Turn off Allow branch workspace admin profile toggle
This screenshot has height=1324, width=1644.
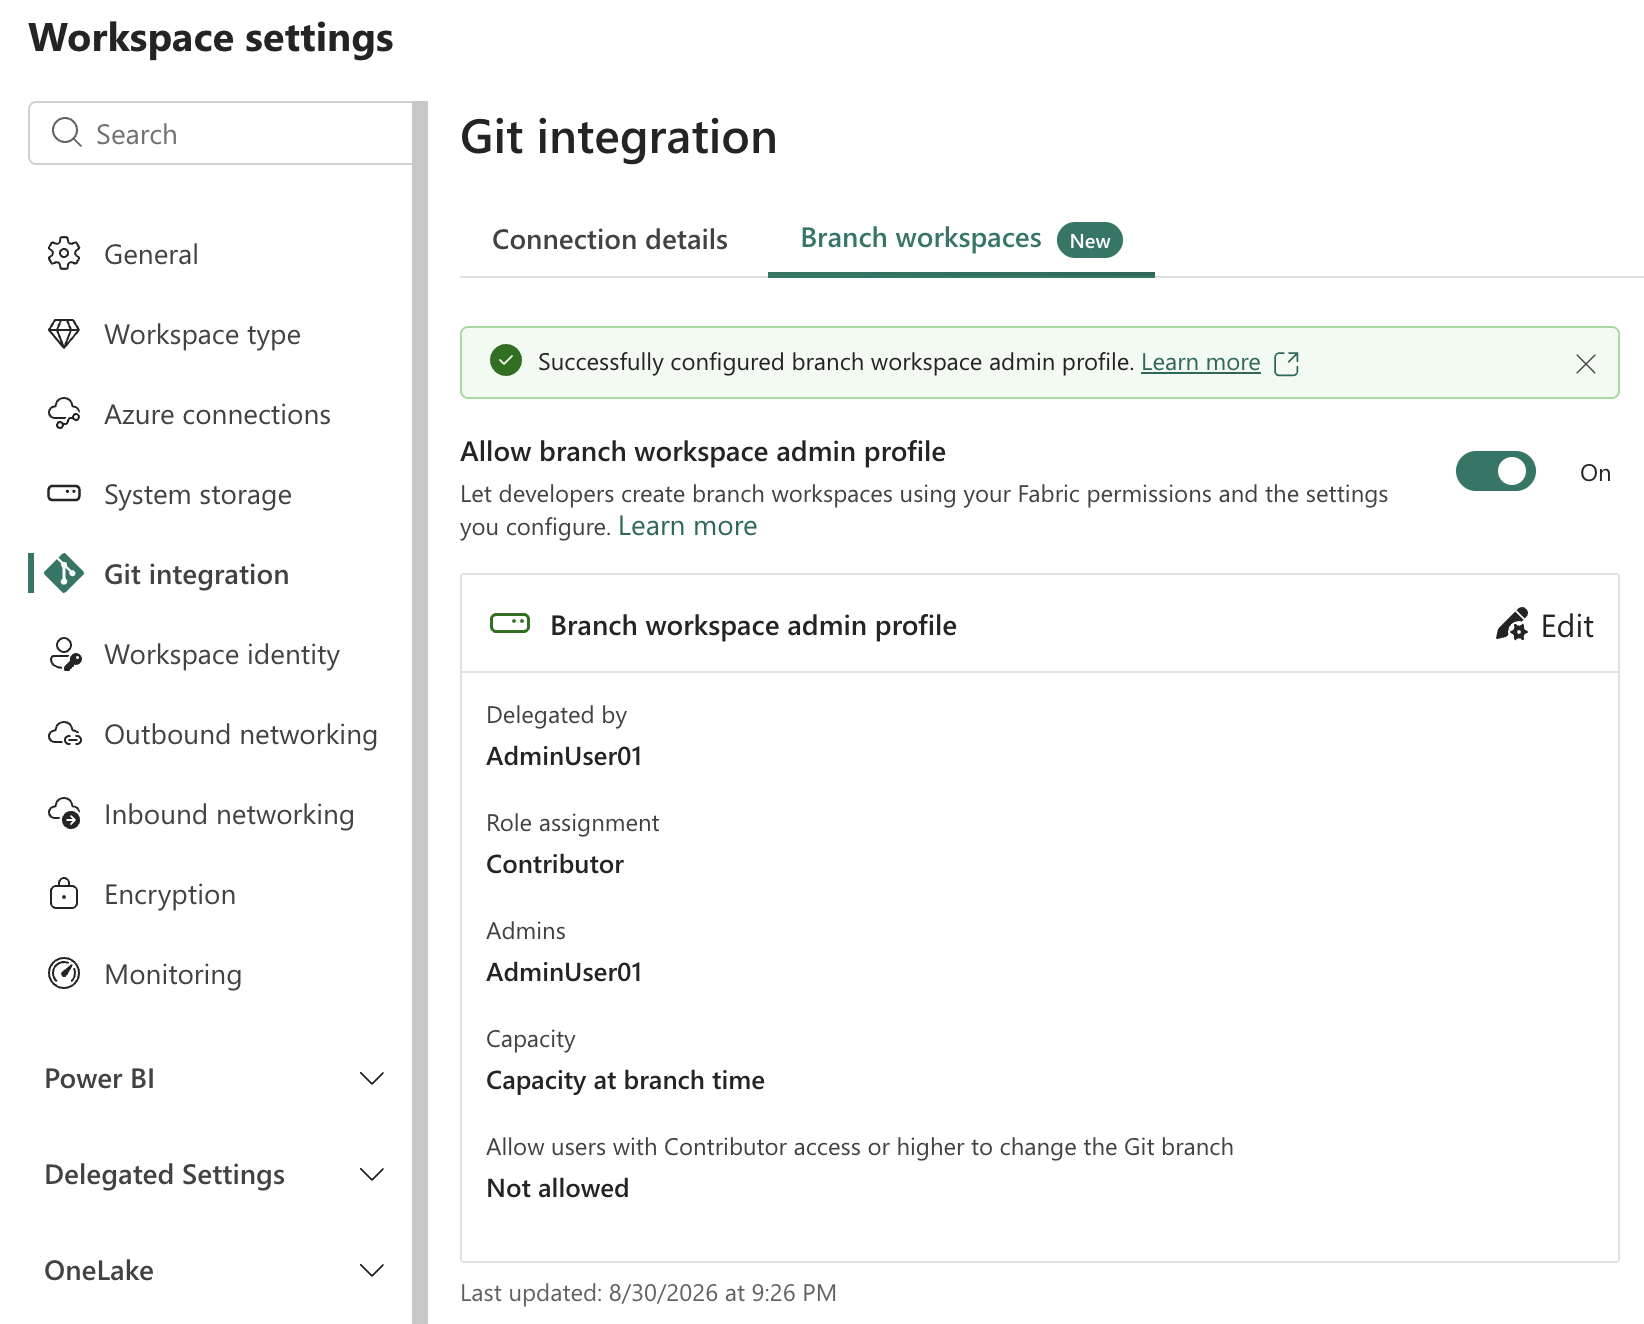1495,471
